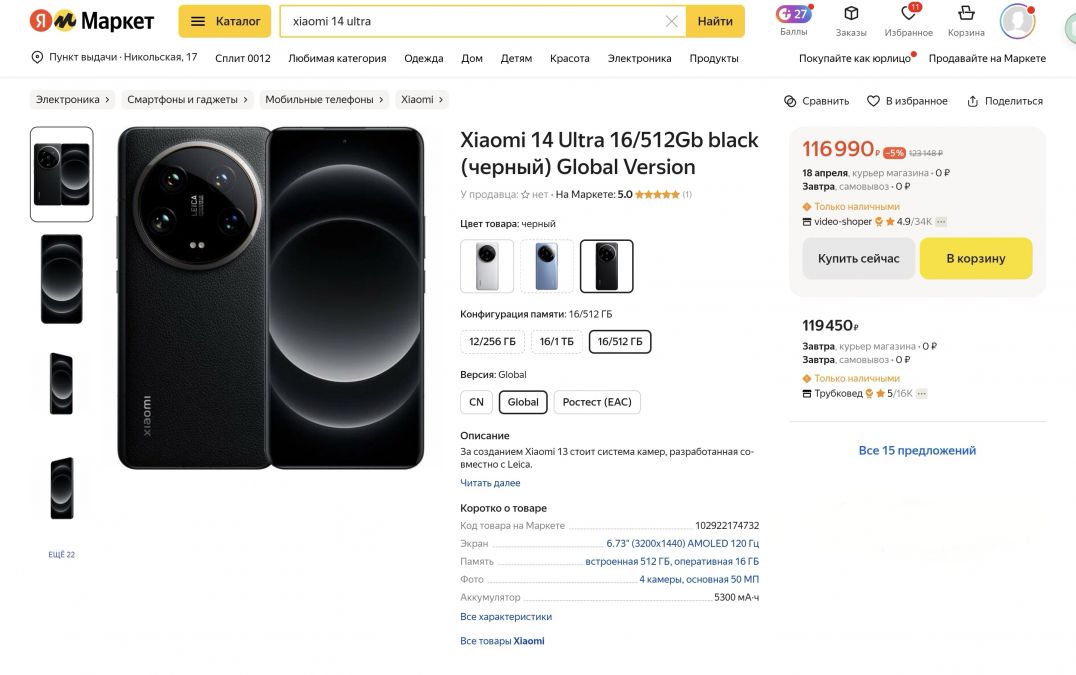Open the Баллы bonus points icon
The image size is (1076, 675).
(x=793, y=14)
